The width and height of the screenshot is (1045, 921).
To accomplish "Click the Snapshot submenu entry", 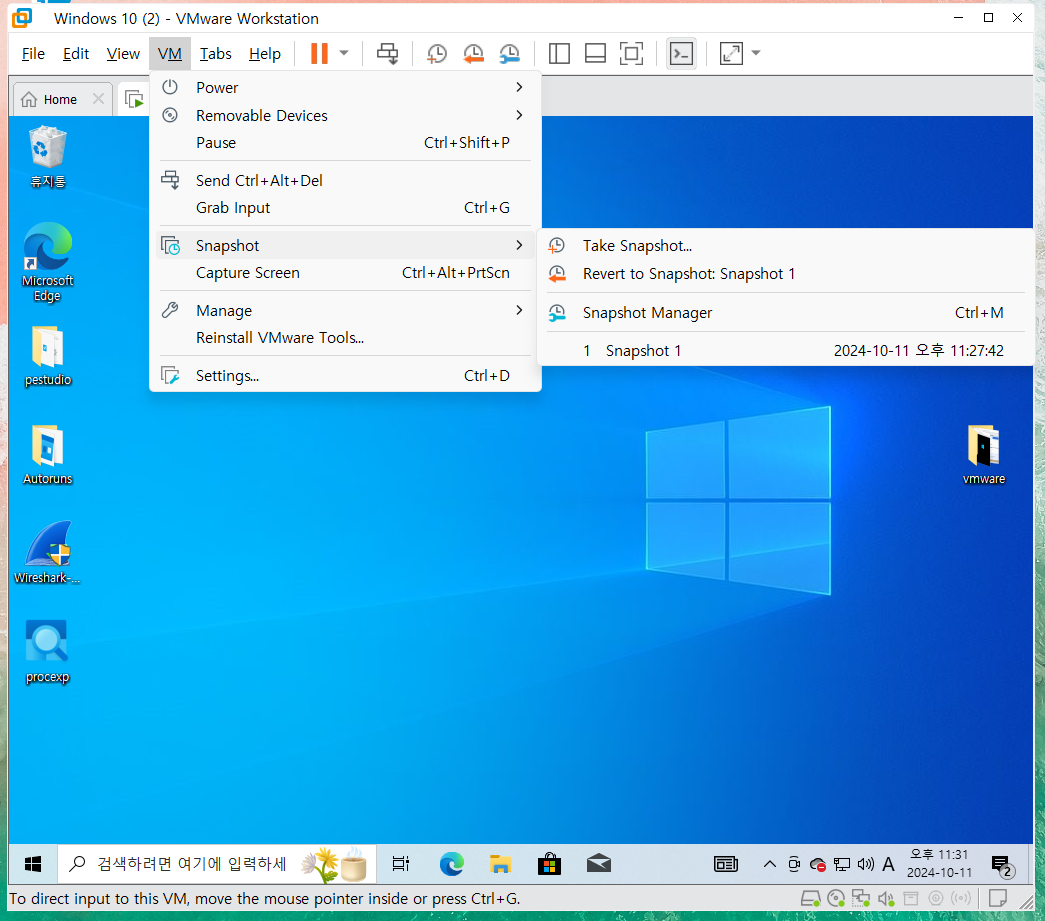I will (345, 245).
